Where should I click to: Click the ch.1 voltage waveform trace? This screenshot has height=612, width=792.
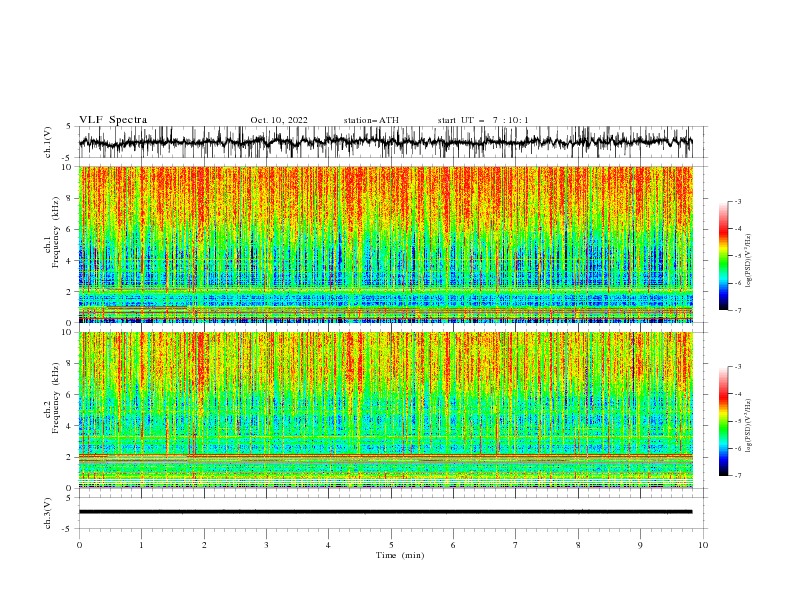[x=385, y=142]
